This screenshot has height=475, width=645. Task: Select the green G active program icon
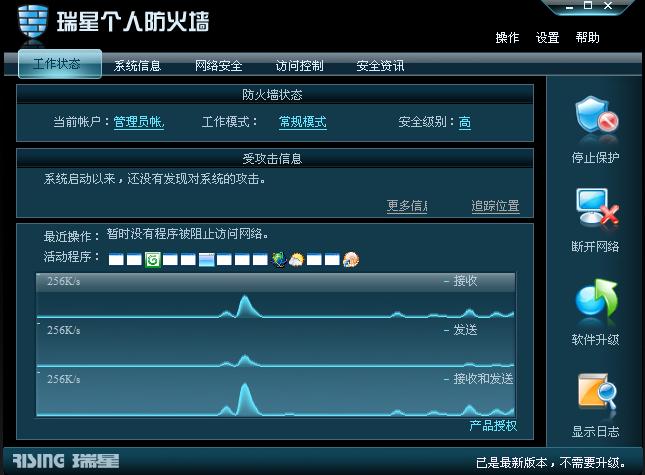pyautogui.click(x=153, y=260)
